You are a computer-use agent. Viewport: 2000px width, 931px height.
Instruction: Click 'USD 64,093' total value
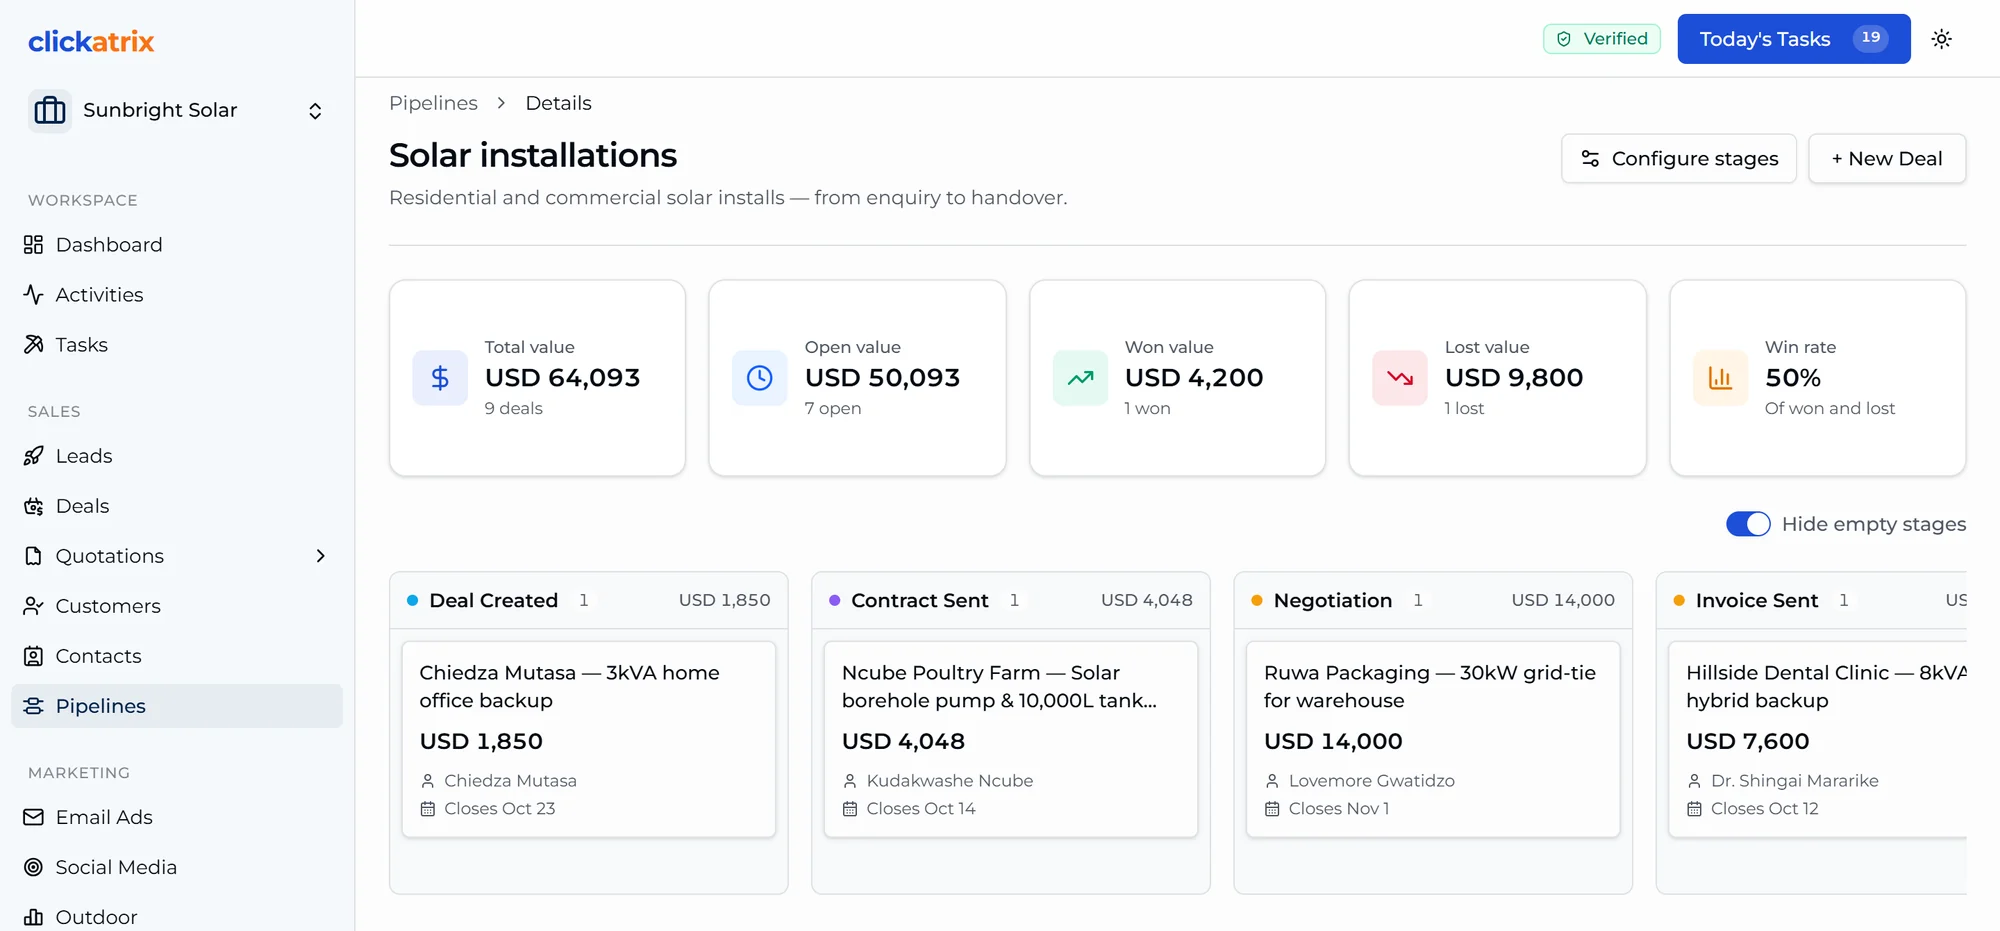(562, 377)
